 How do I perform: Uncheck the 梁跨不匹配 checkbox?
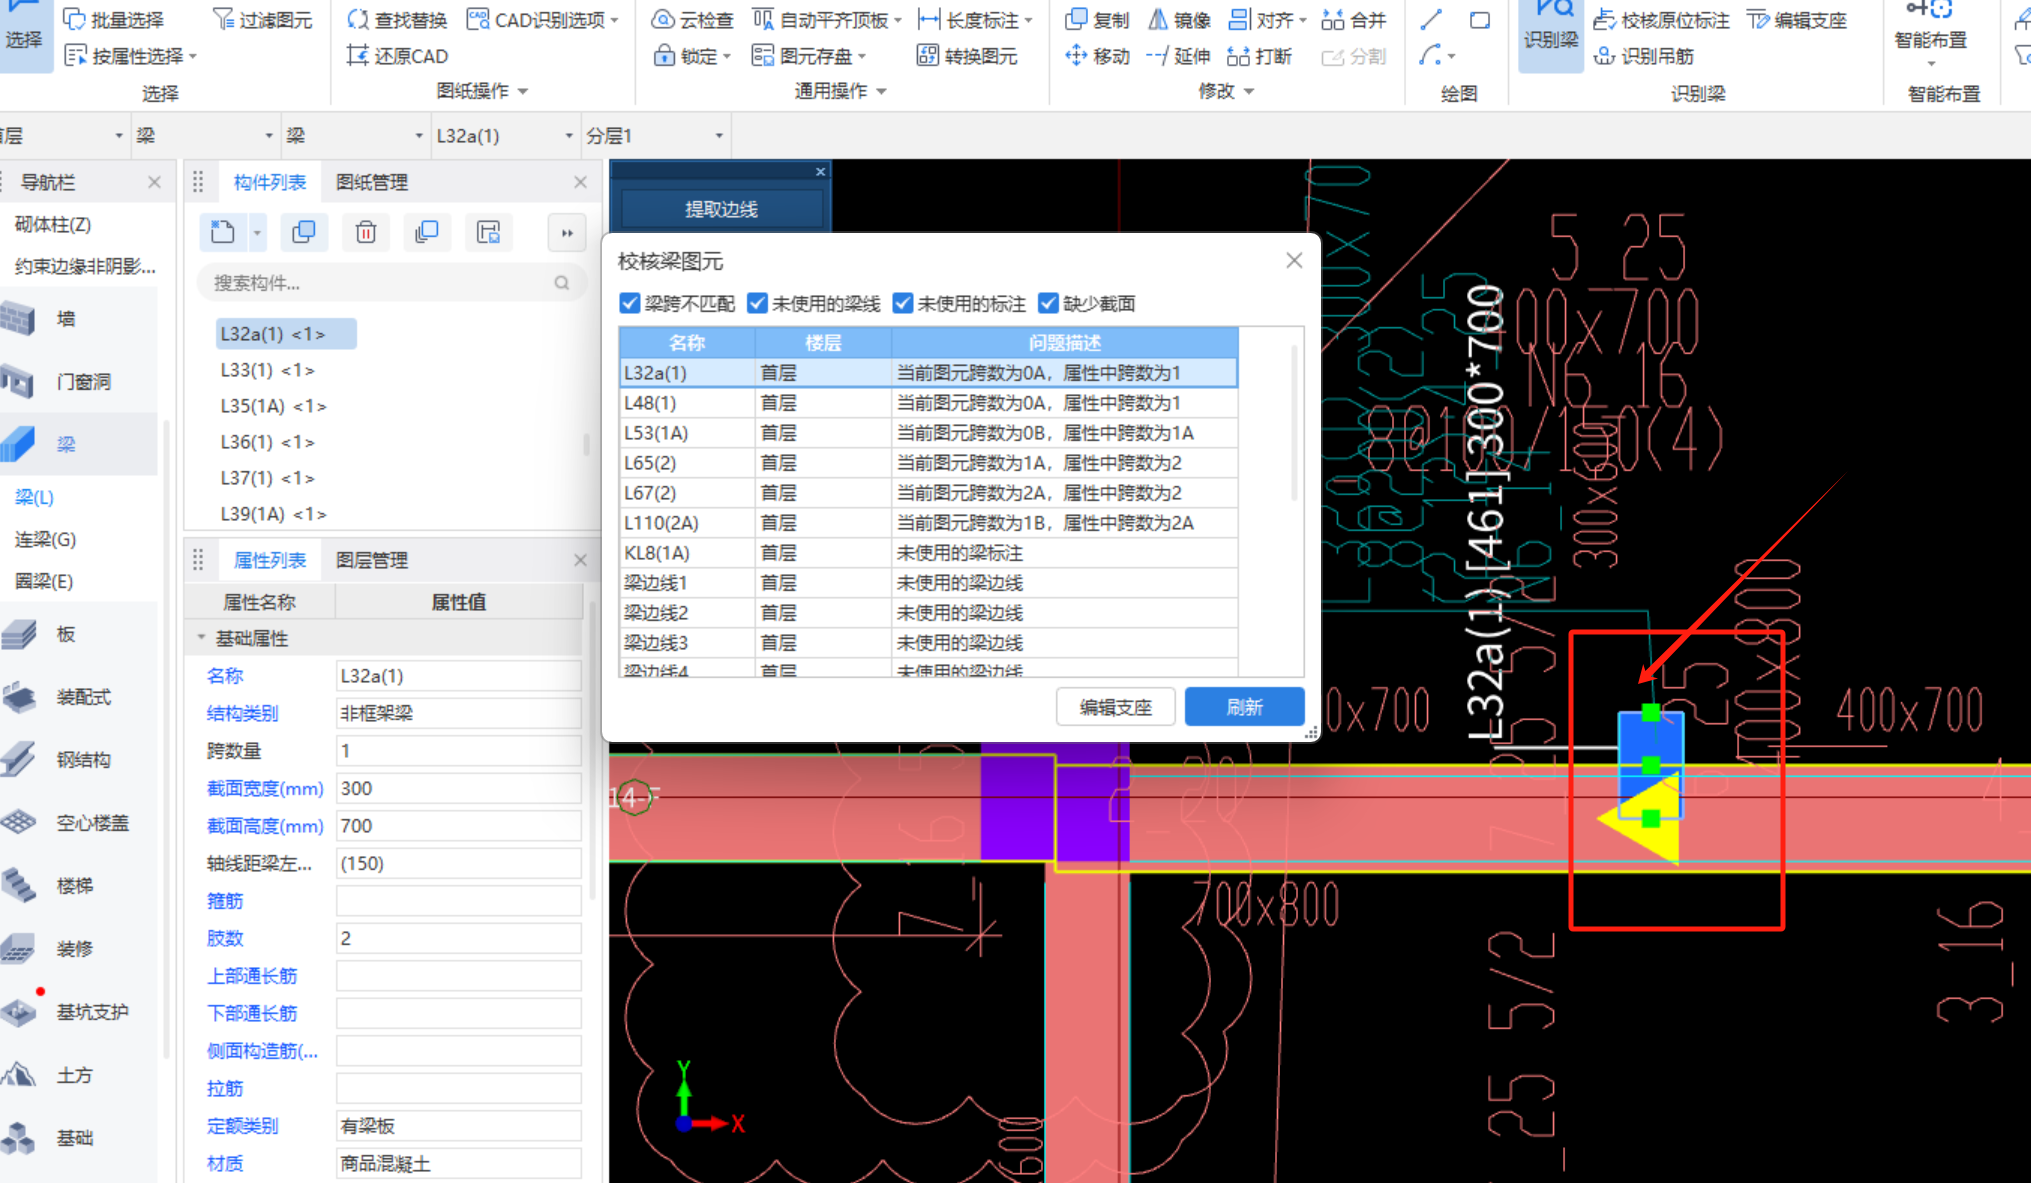coord(629,303)
